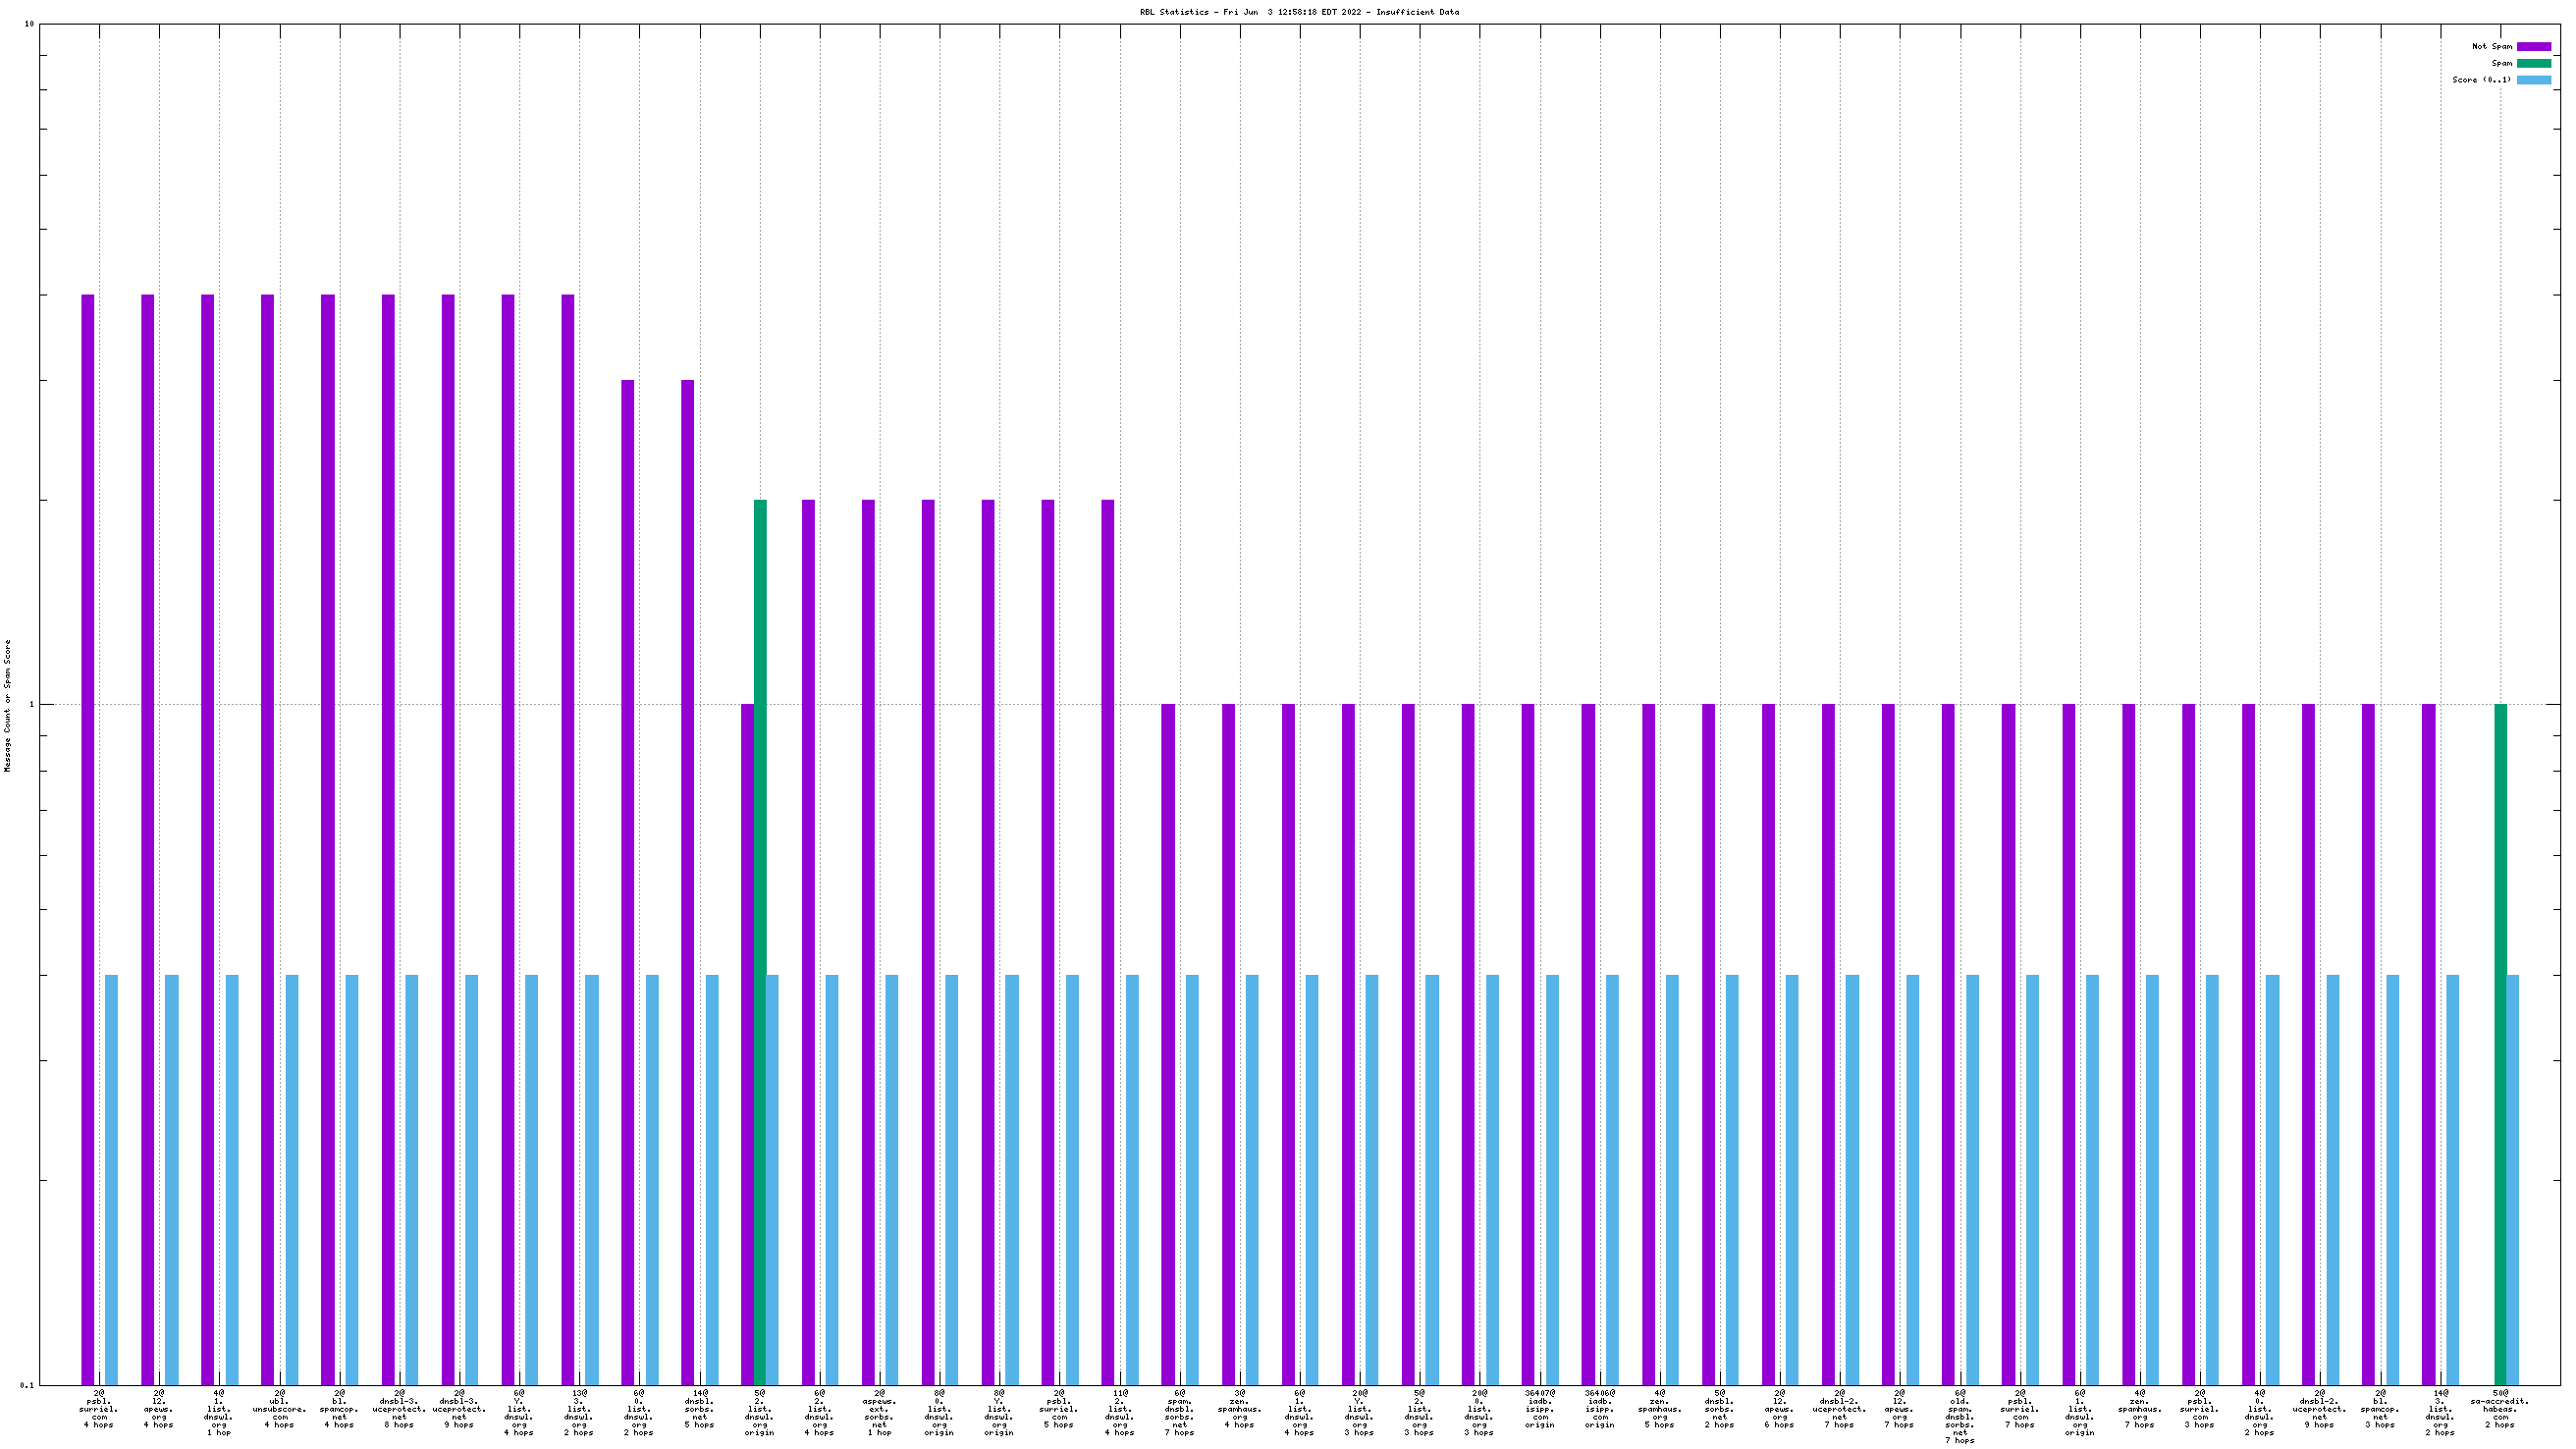
Task: Click the '1.list.dnswl.org 1 hop' axis label
Action: 219,1412
